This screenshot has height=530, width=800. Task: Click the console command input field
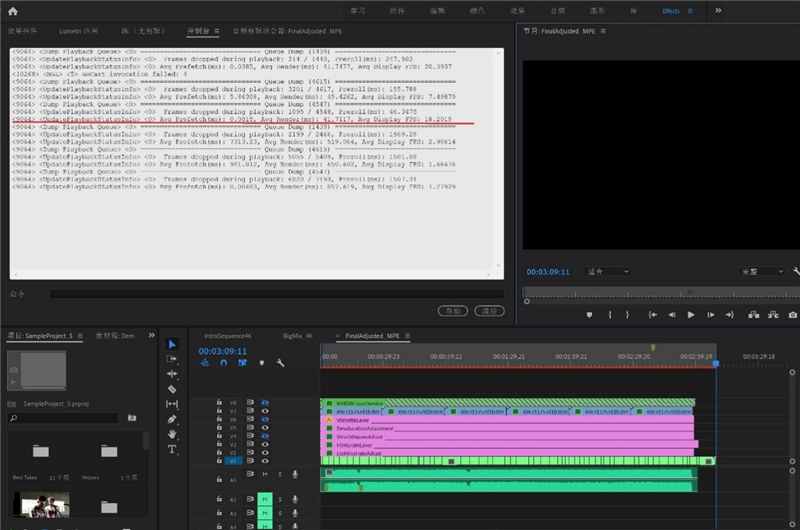point(277,294)
